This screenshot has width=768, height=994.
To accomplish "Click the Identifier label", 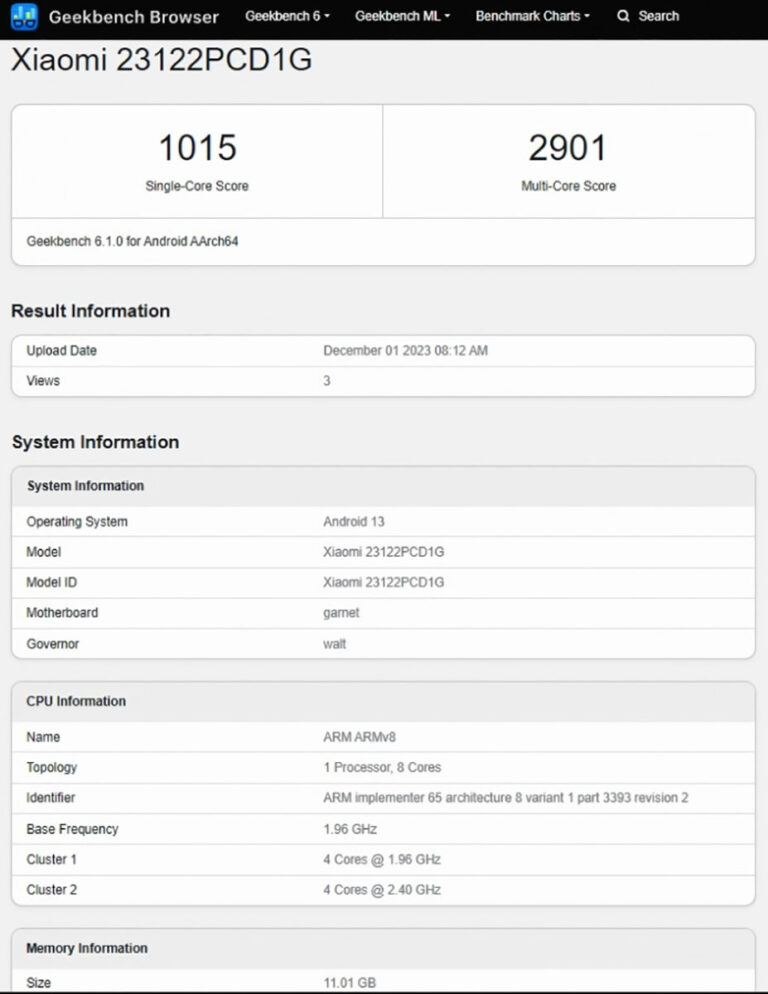I will 51,798.
